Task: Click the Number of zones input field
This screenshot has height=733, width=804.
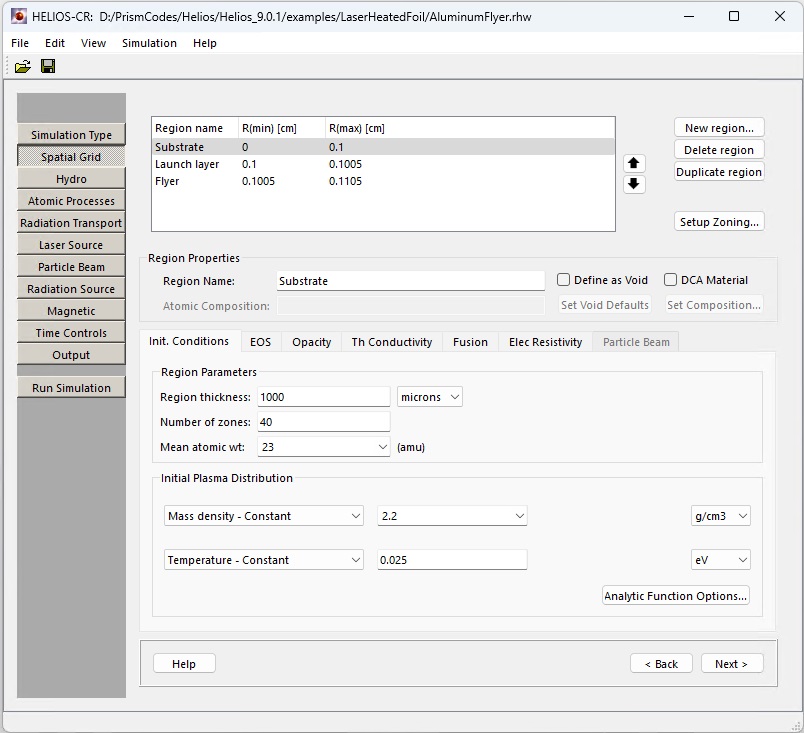Action: coord(323,422)
